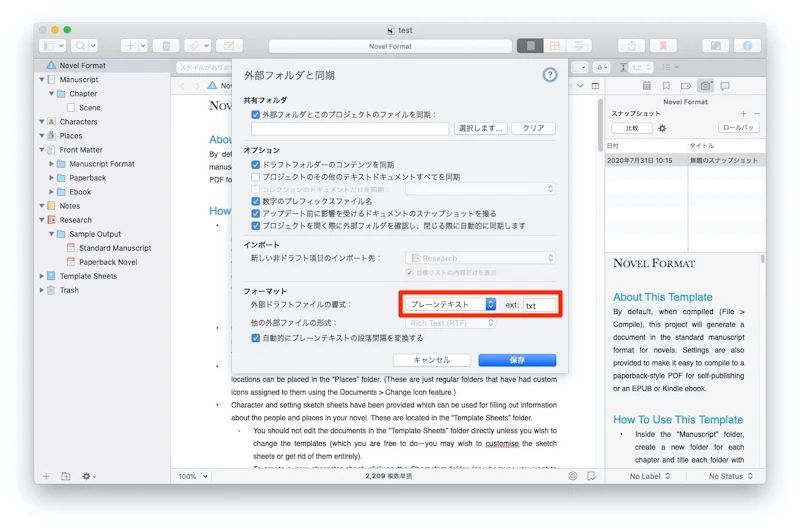Open the inspector Snapshots camera tab
800x529 pixels.
[x=705, y=86]
